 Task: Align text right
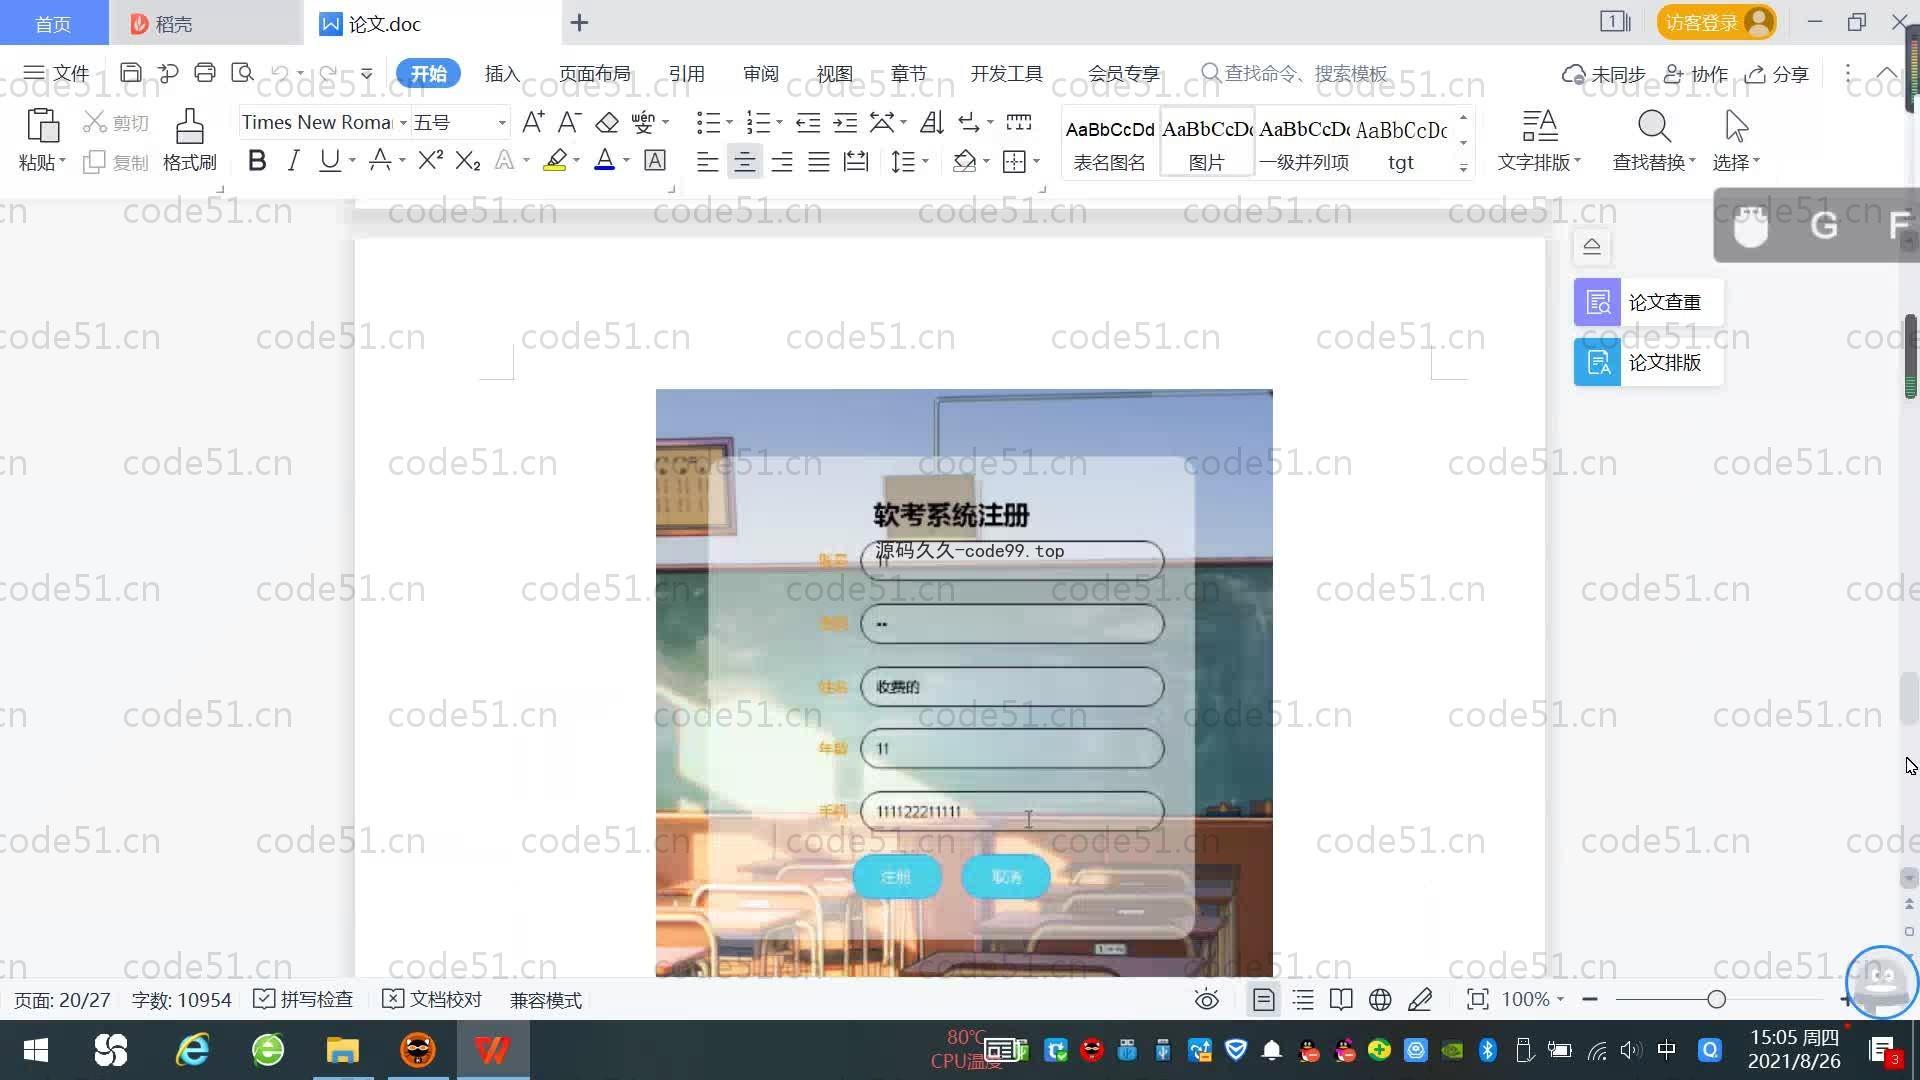(x=782, y=161)
